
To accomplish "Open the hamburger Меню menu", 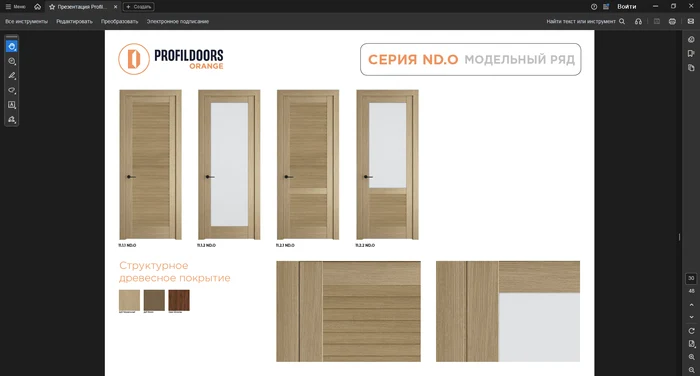I will coord(15,7).
